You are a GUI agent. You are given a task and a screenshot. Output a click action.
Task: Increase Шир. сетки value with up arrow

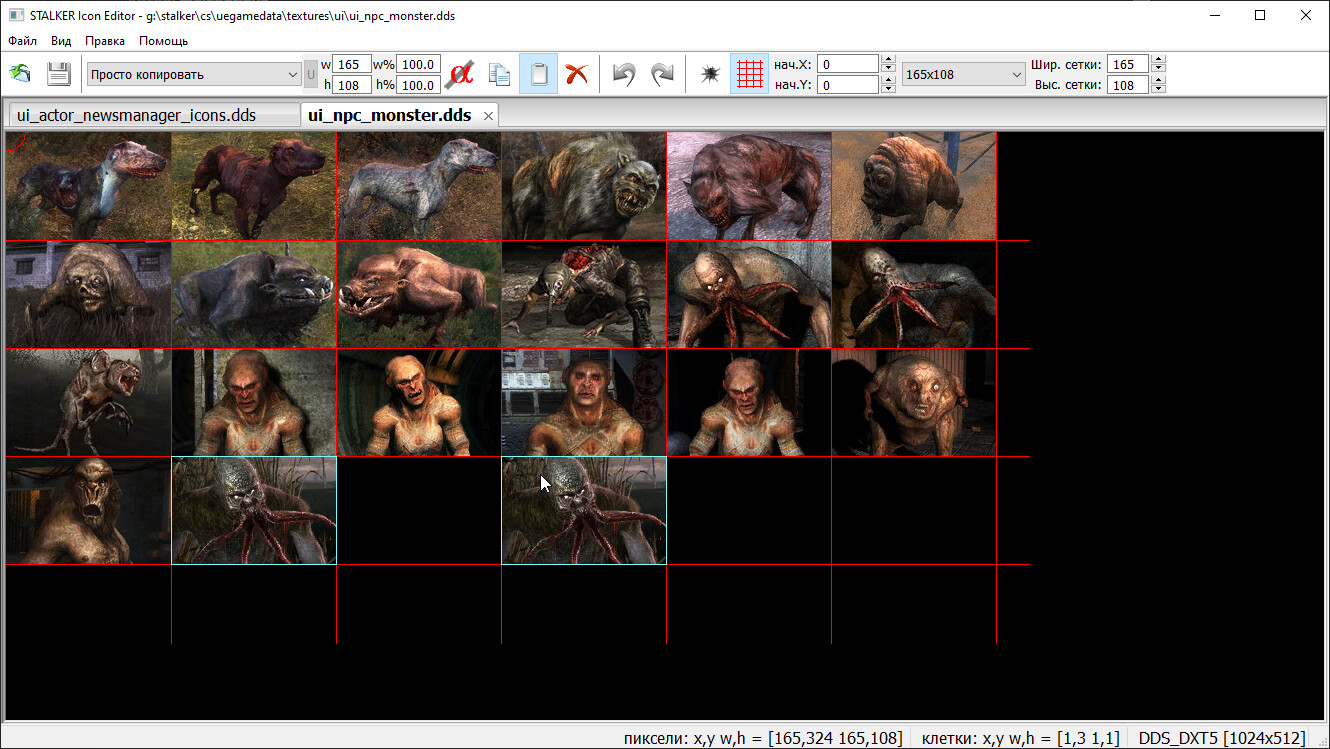(1158, 60)
